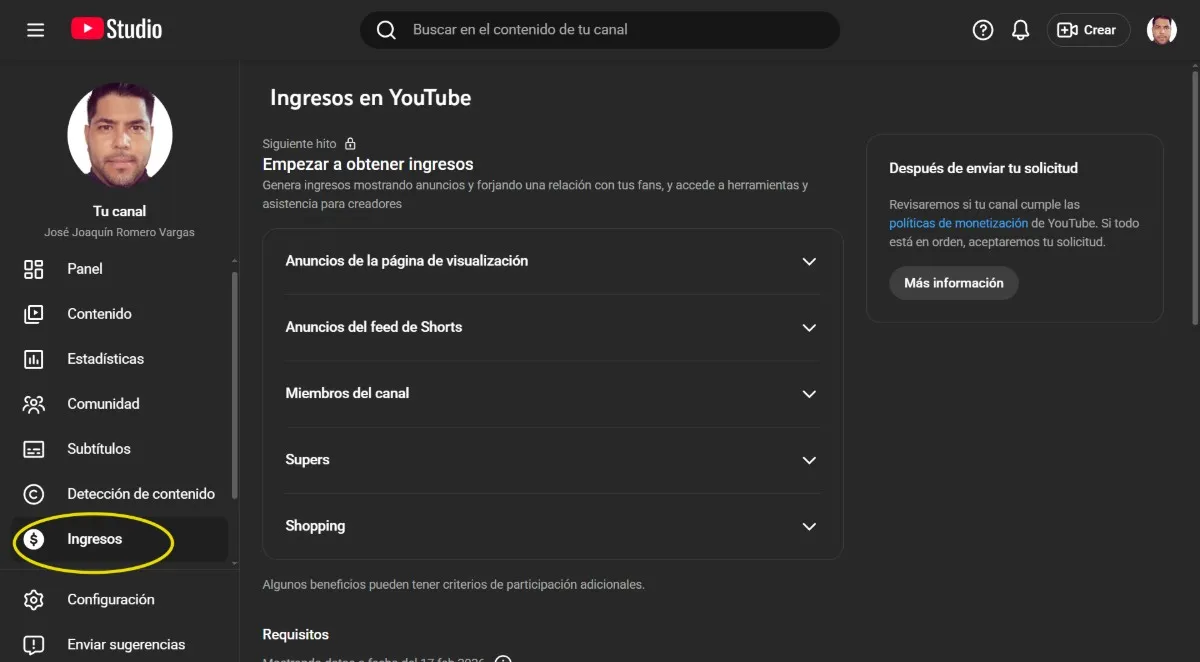Click the sidebar scrollbar
This screenshot has height=662, width=1200.
coord(235,385)
